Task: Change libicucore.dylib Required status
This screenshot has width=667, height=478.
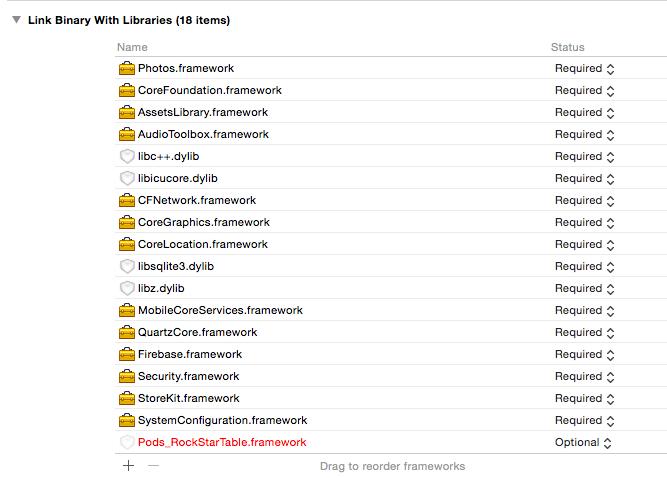Action: pyautogui.click(x=584, y=179)
